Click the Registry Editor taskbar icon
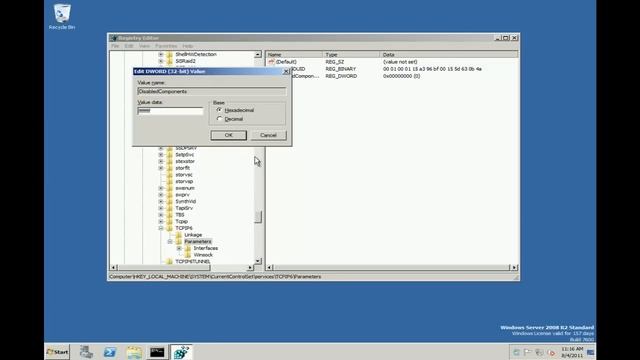This screenshot has width=640, height=360. coord(181,352)
